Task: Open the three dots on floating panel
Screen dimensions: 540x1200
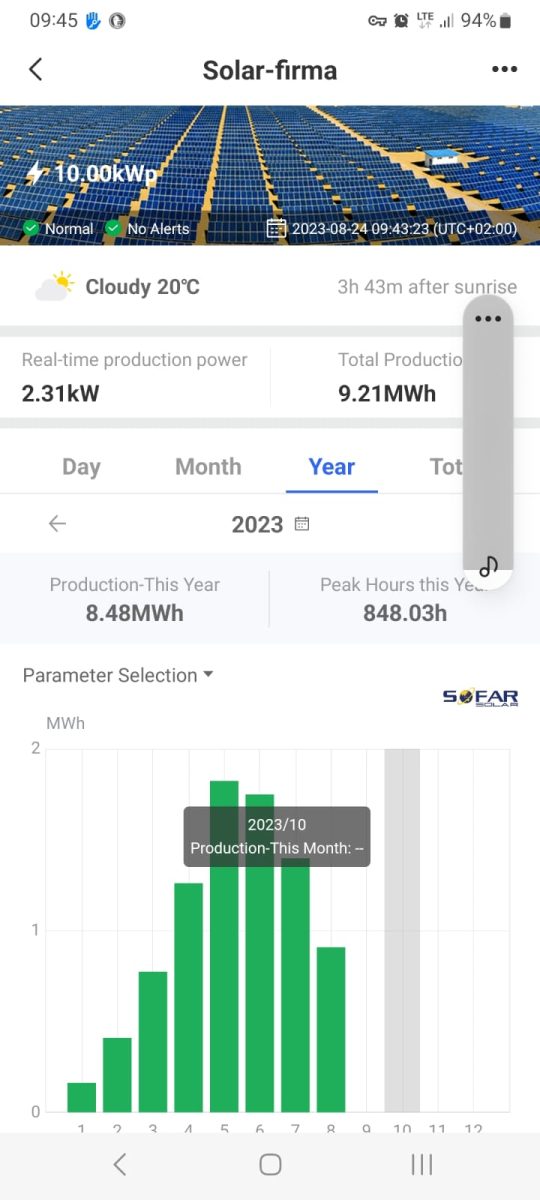Action: point(488,319)
